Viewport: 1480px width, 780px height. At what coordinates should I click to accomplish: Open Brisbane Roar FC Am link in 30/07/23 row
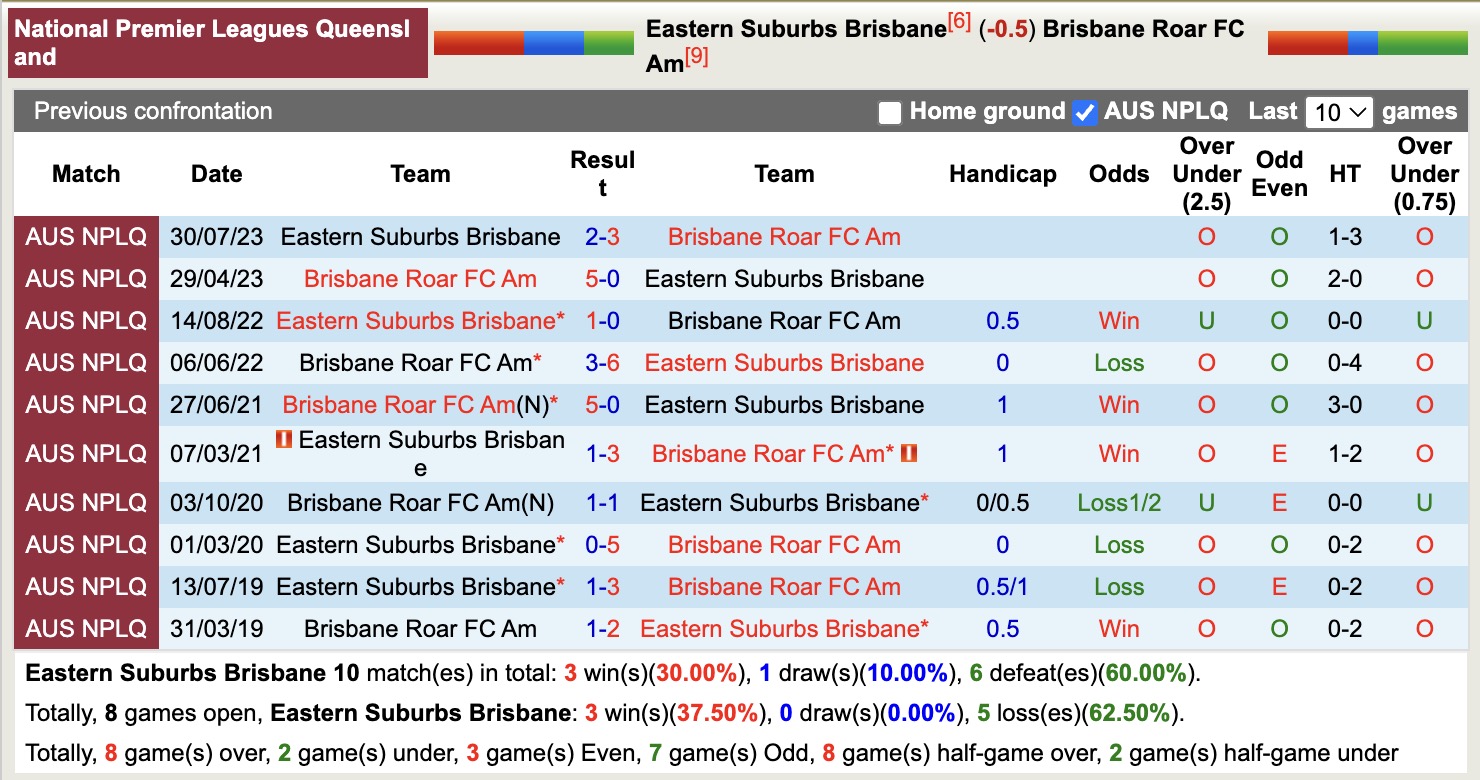click(x=784, y=237)
